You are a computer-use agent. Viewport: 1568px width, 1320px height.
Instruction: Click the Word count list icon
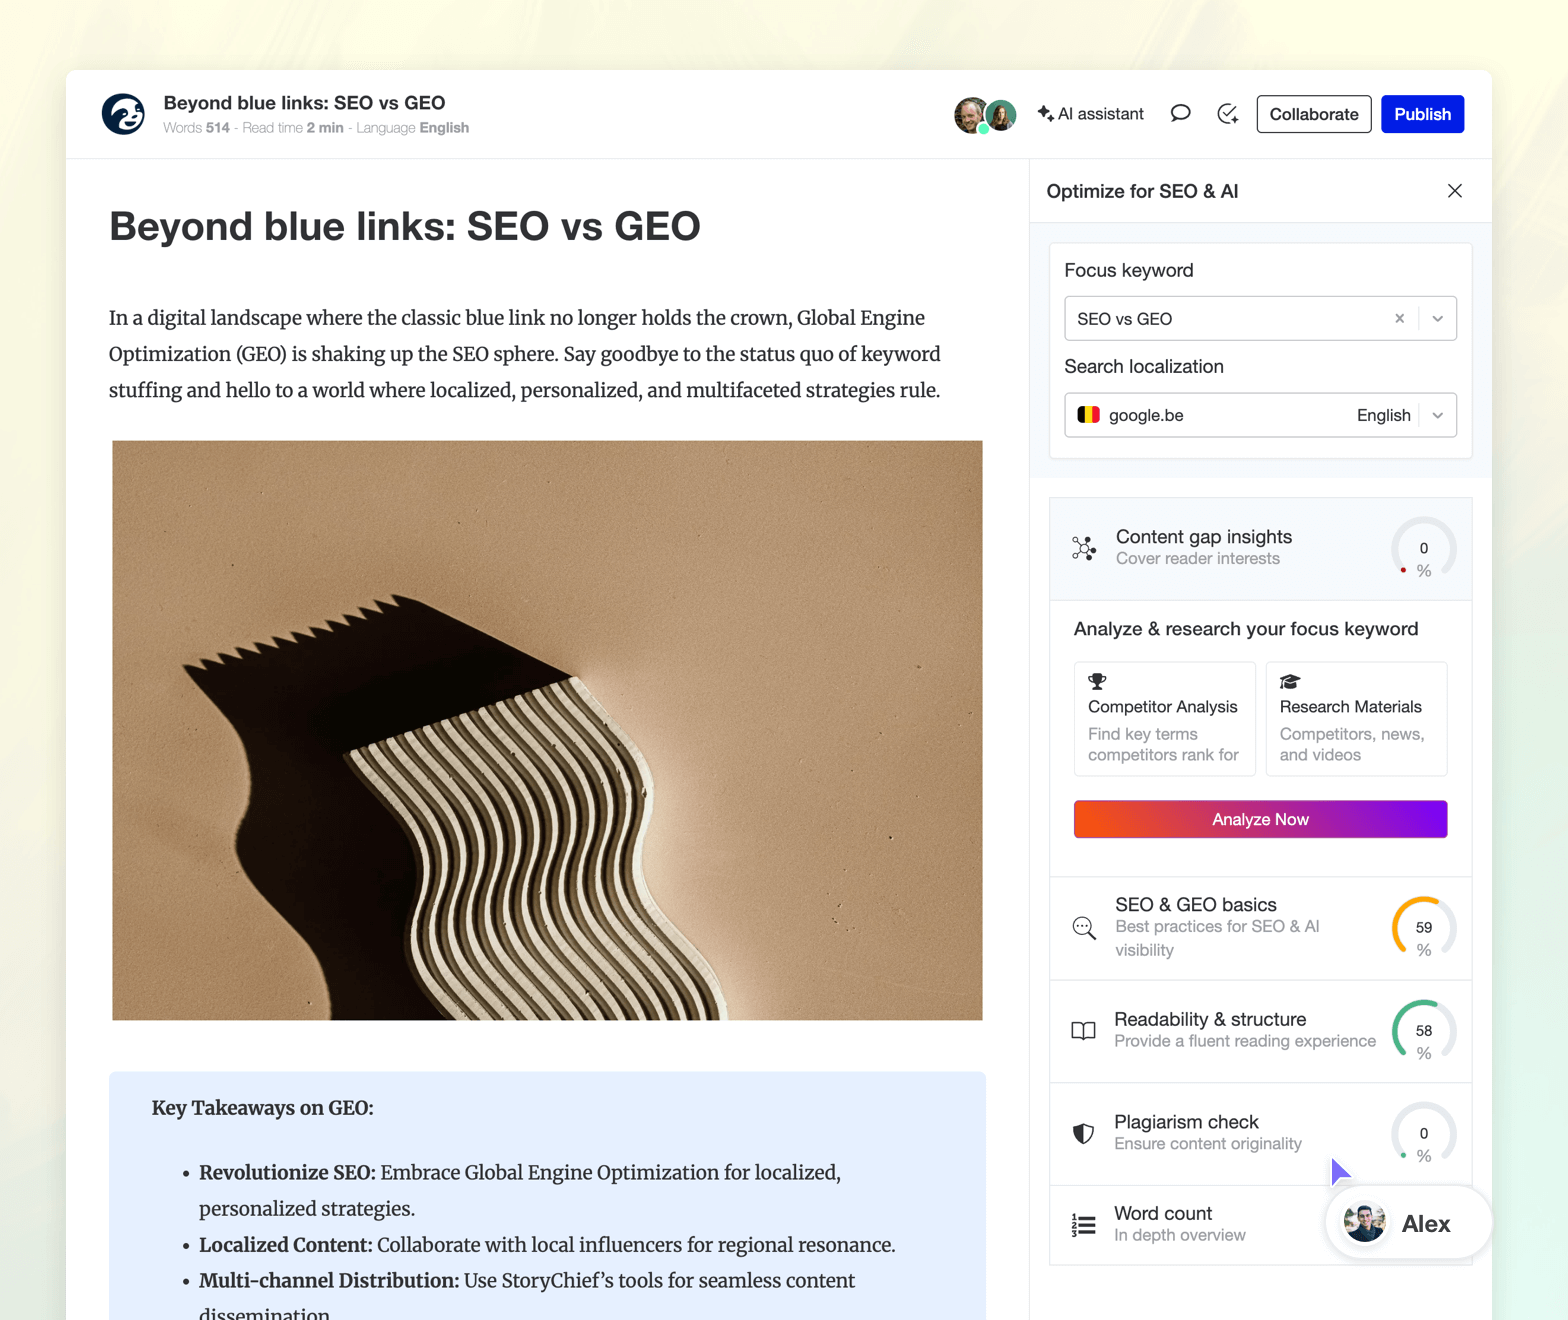tap(1084, 1225)
